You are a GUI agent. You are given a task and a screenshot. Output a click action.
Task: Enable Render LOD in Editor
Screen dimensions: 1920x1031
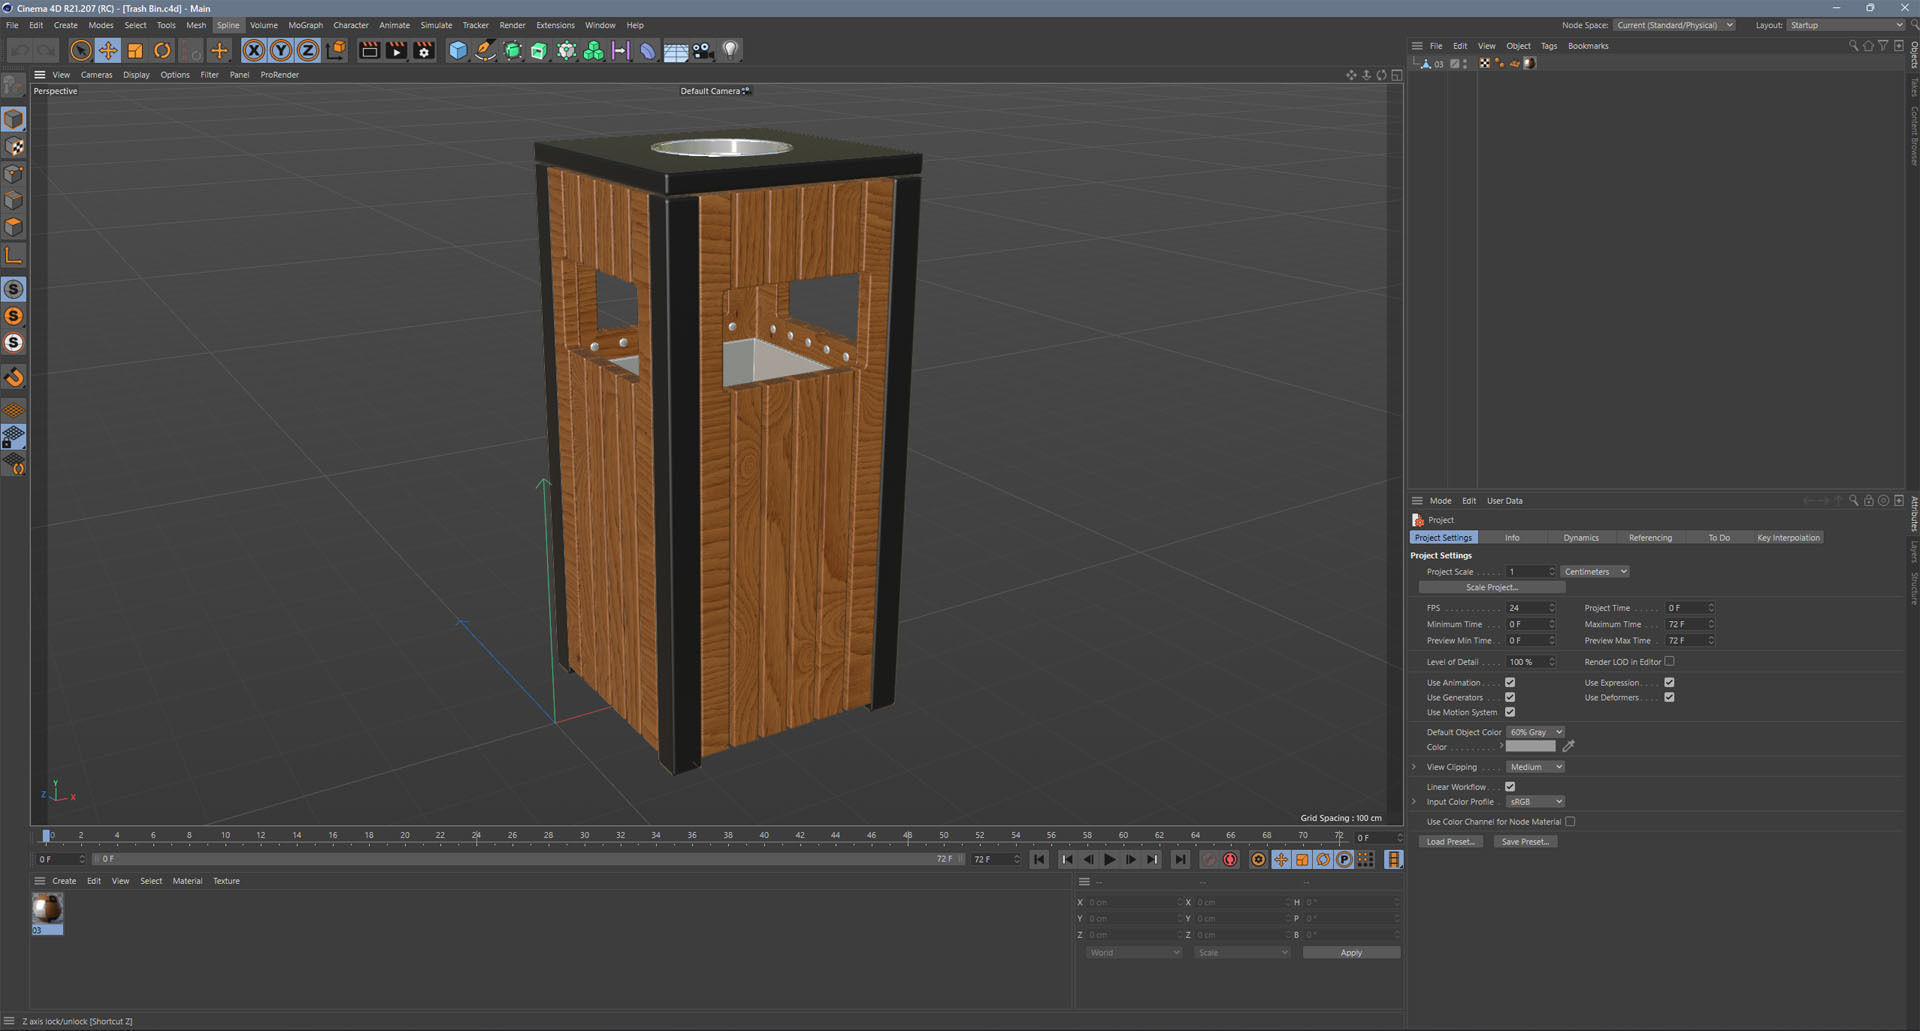pyautogui.click(x=1669, y=661)
